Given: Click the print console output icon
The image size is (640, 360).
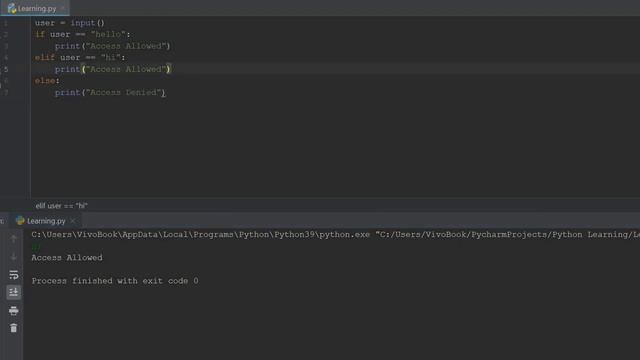Looking at the screenshot, I should pos(13,311).
